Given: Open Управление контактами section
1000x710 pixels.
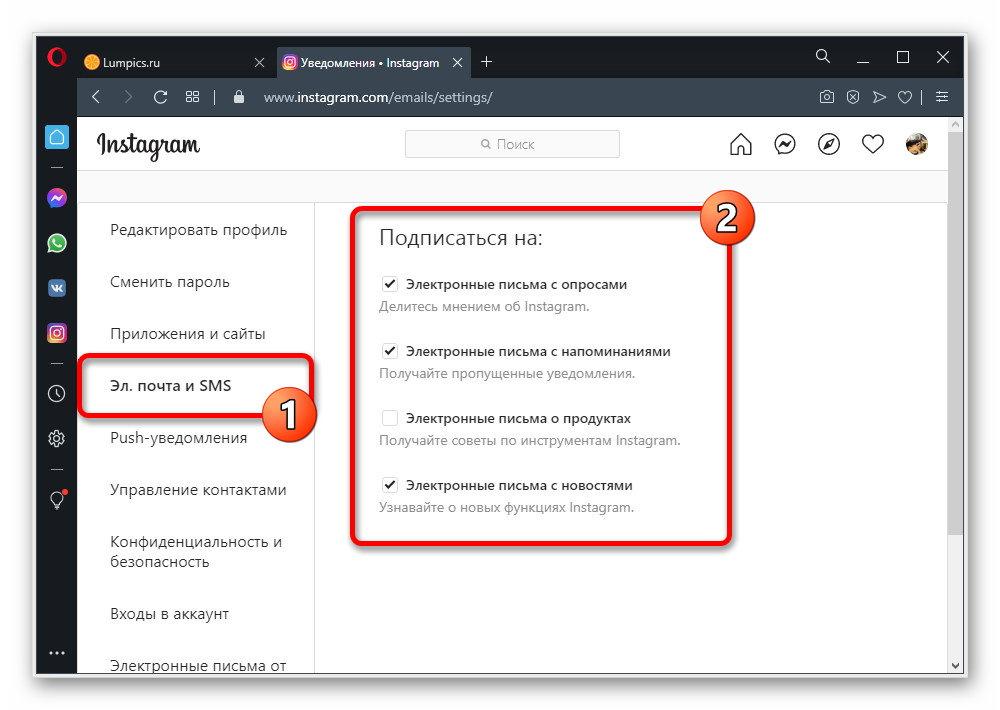Looking at the screenshot, I should pos(198,490).
